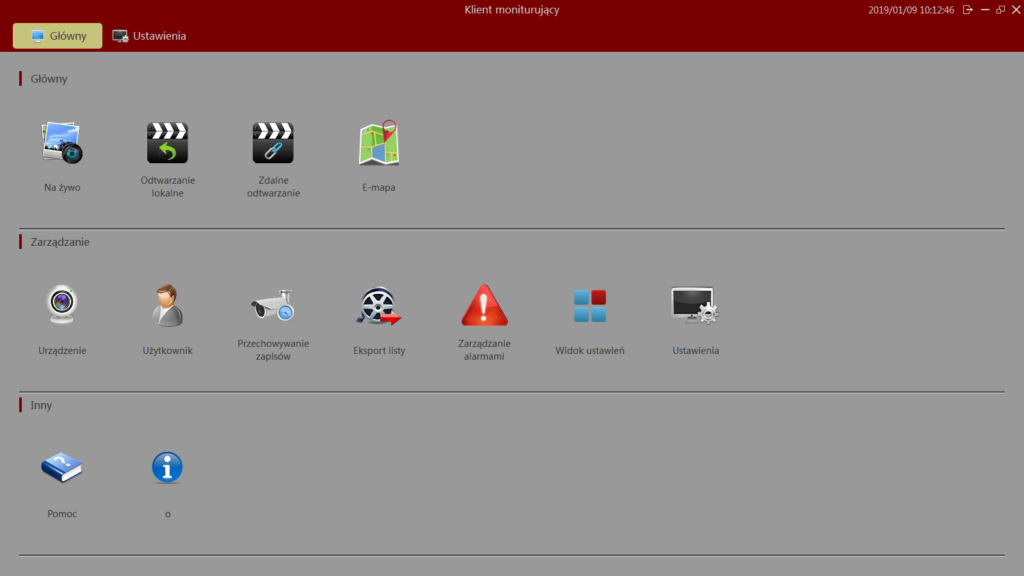
Task: Open Eksport listy export tool
Action: [x=379, y=305]
